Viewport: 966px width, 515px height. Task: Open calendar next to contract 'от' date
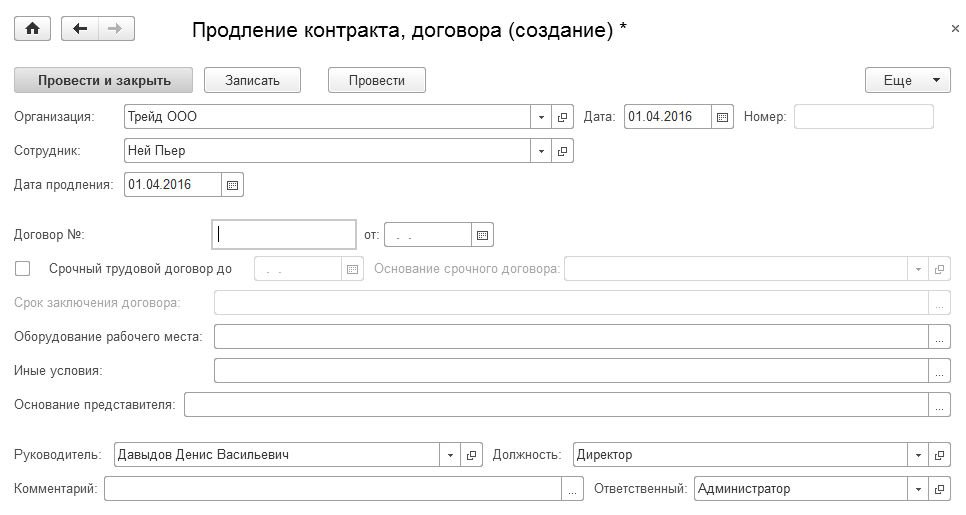point(482,235)
